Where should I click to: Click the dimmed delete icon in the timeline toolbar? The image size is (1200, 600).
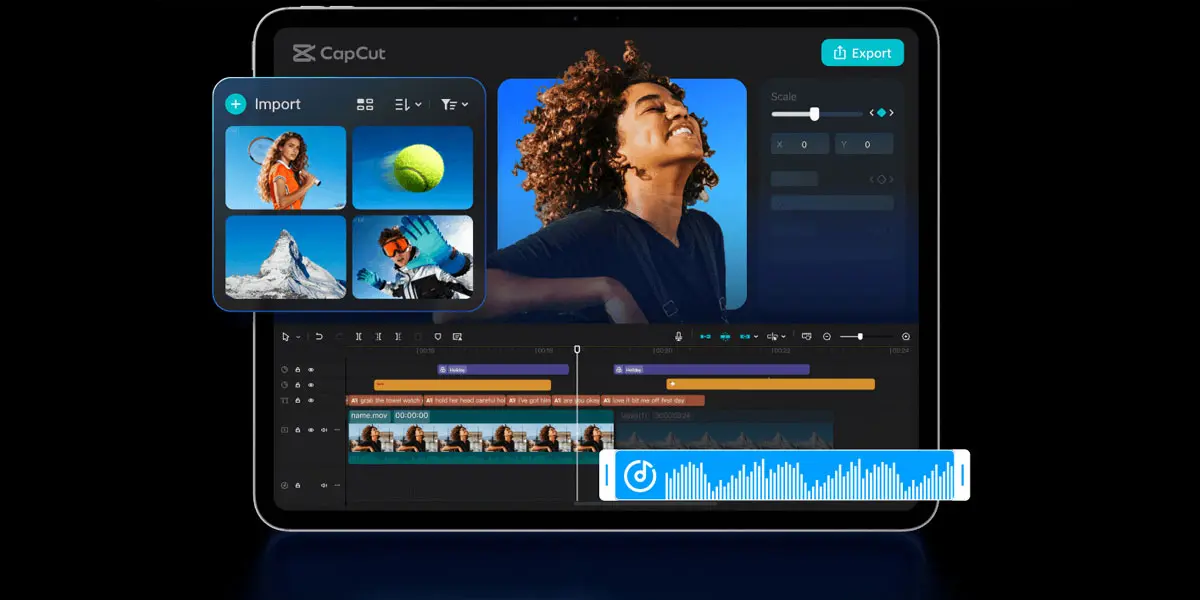click(418, 337)
